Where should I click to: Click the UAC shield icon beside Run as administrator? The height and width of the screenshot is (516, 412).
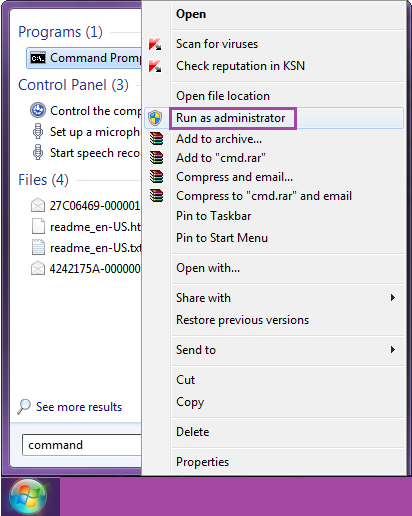155,118
